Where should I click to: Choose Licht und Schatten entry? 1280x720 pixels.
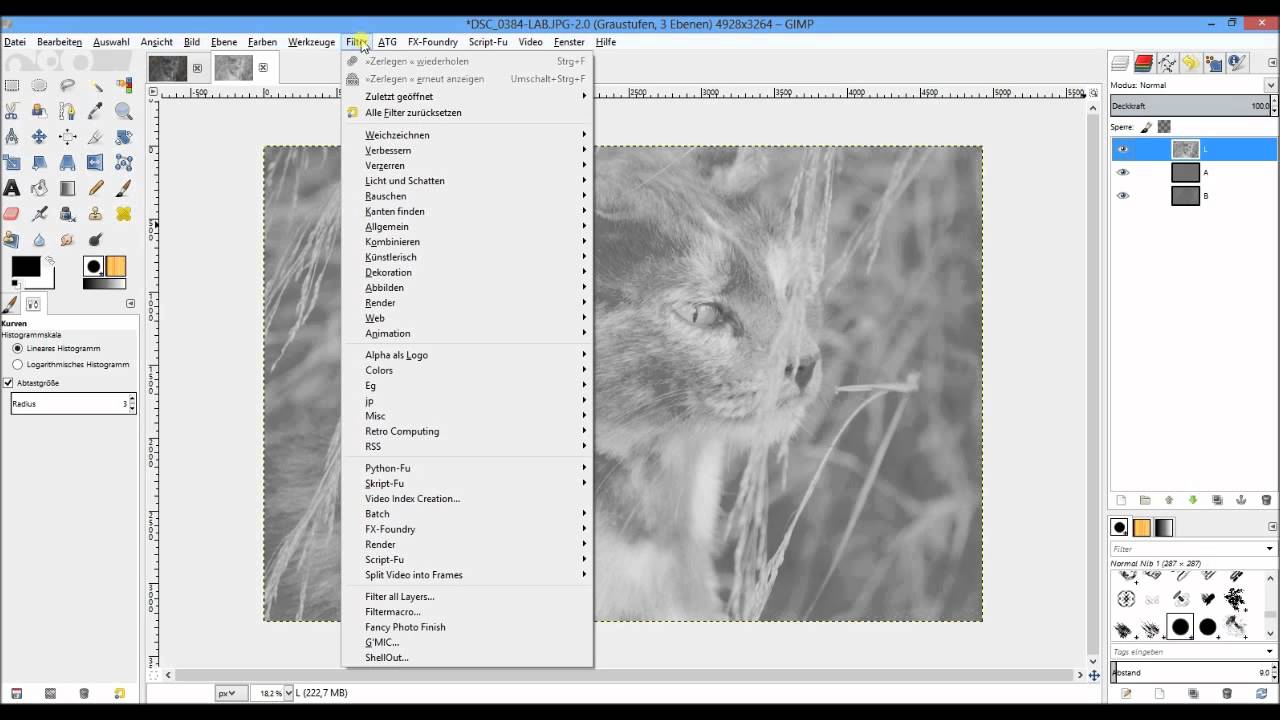(x=467, y=181)
